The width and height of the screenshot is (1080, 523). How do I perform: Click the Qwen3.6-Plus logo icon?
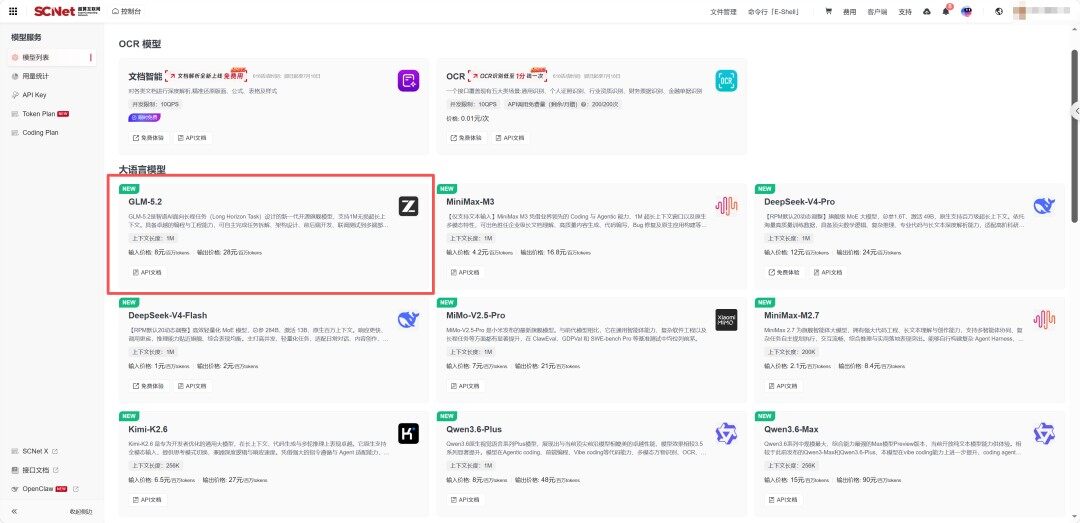point(726,433)
